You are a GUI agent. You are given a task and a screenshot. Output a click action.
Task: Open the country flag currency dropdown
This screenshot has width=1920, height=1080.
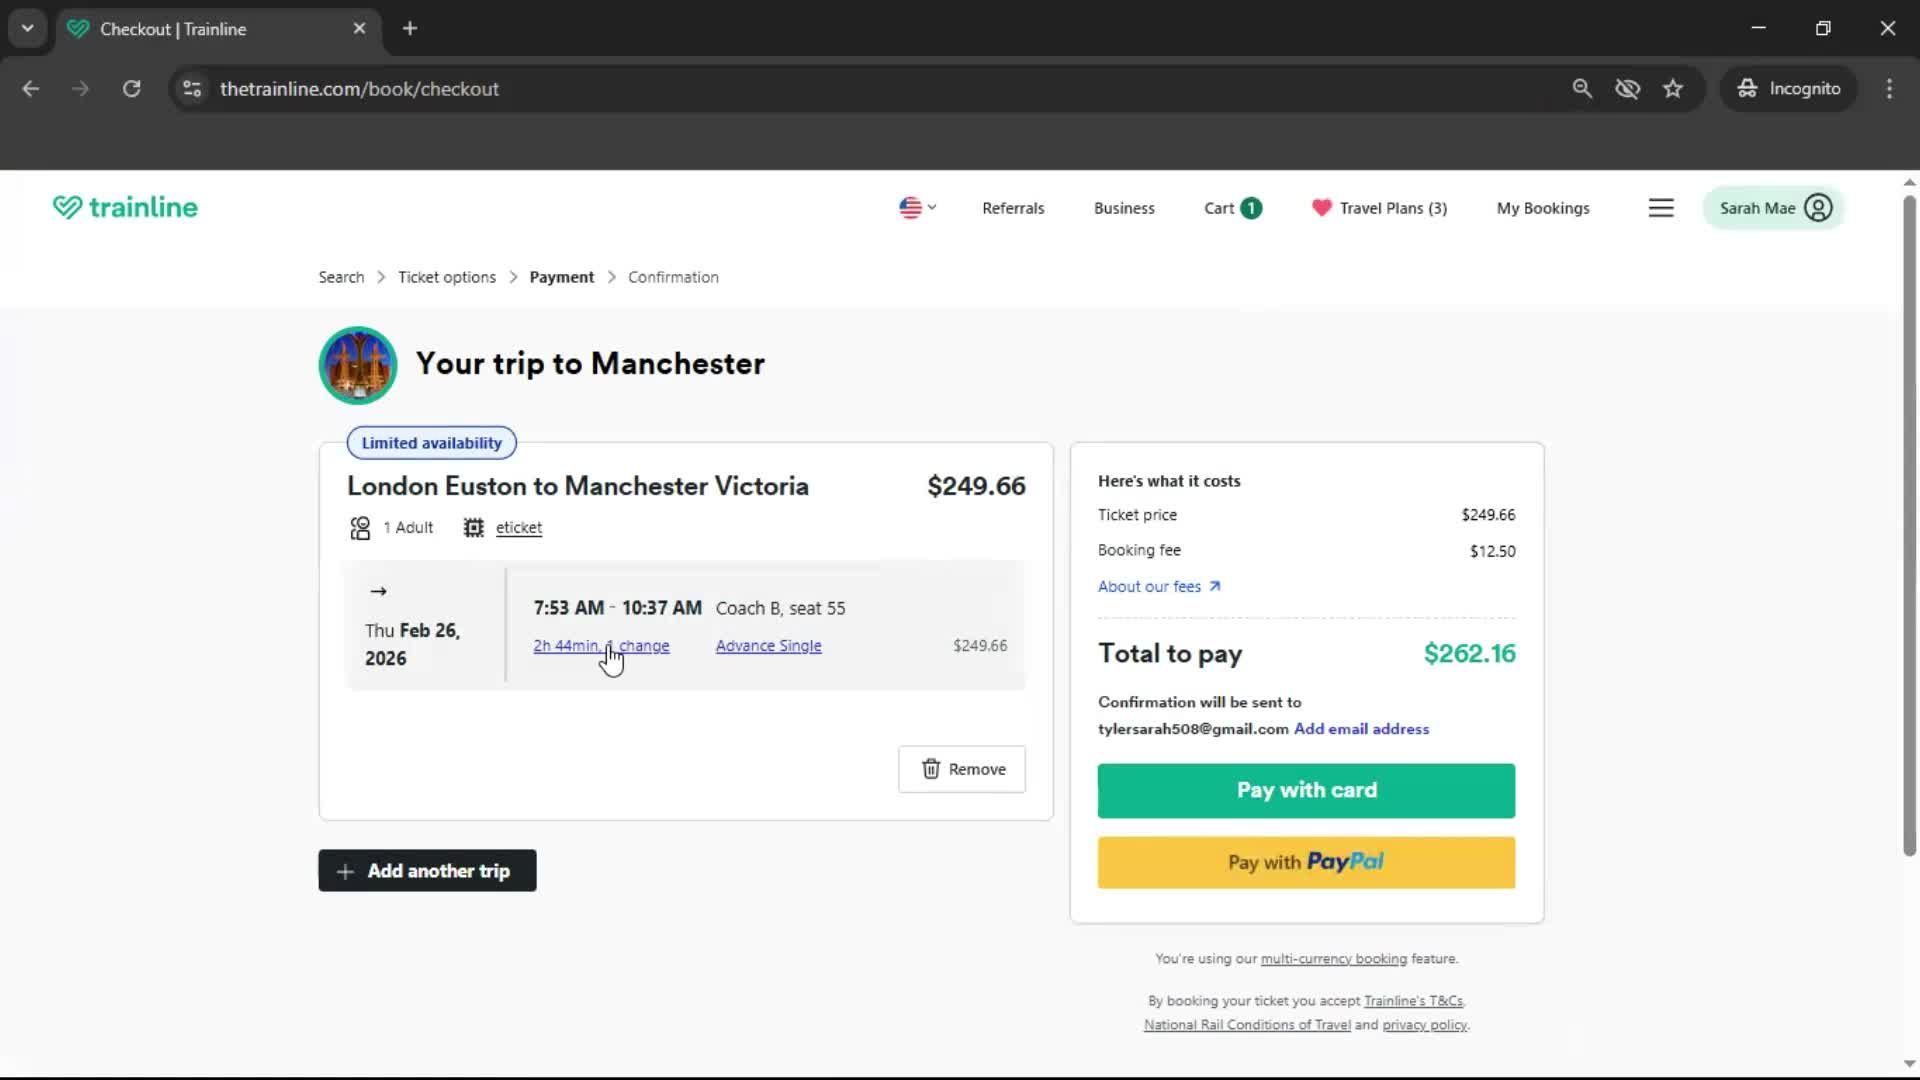coord(917,208)
